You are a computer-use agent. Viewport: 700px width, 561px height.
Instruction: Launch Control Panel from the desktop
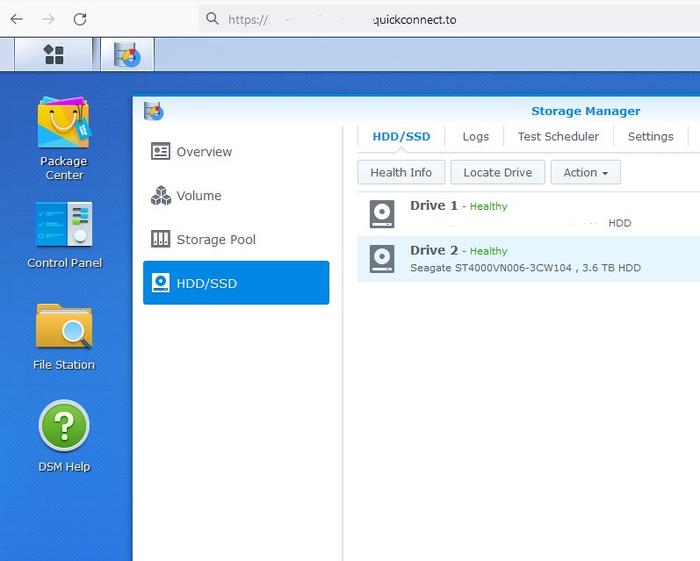click(63, 226)
